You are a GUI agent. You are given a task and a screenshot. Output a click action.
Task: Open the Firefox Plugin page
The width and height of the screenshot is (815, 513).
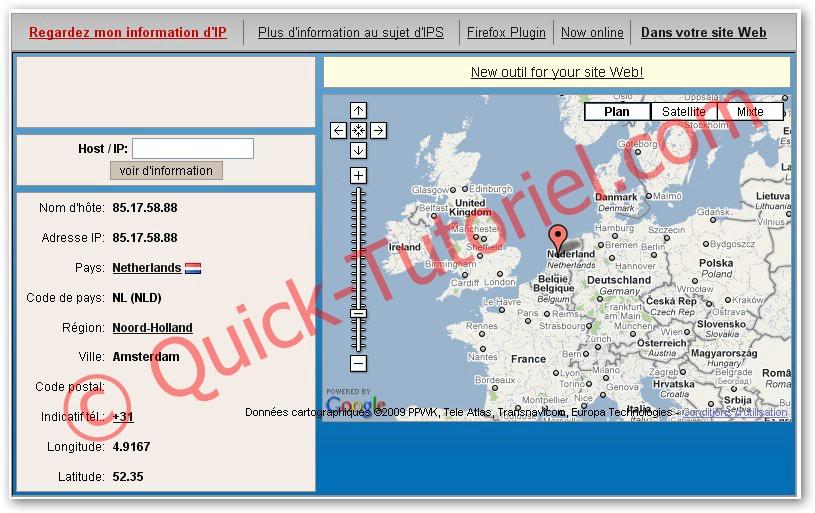coord(506,32)
